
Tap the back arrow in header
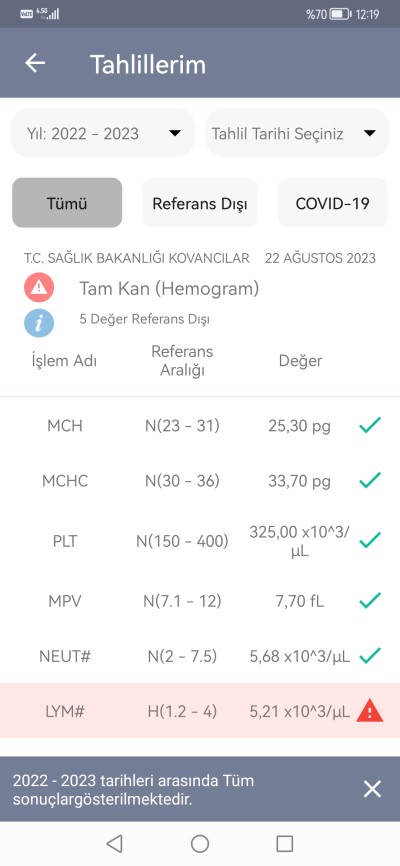point(35,64)
